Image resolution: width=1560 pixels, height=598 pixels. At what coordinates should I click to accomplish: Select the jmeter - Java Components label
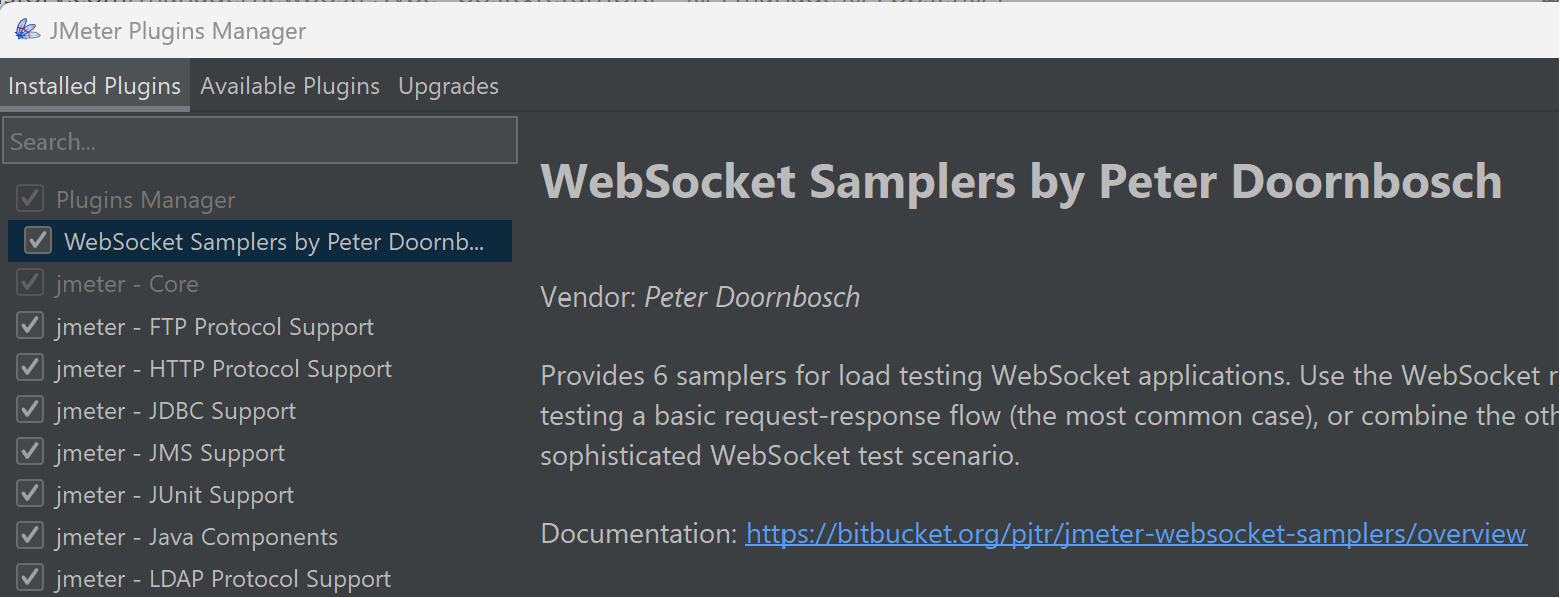point(197,537)
